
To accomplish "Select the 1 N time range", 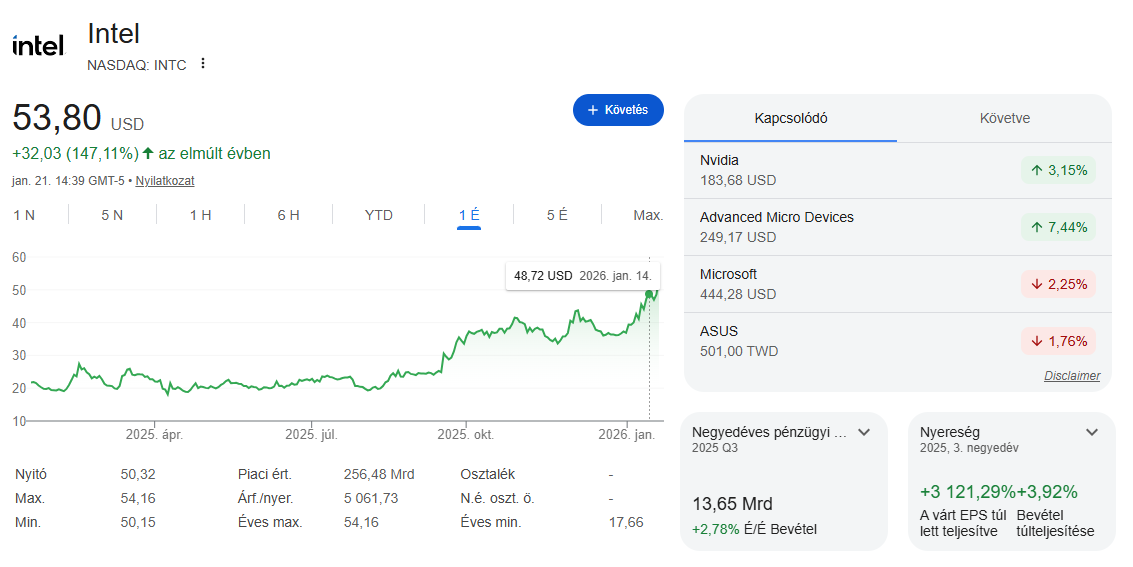I will (x=24, y=215).
